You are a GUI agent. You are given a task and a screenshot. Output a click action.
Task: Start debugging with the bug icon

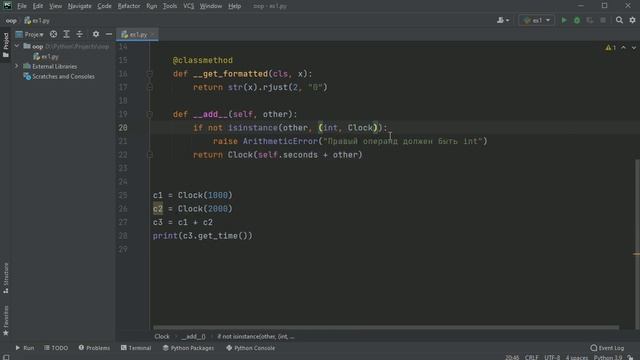[x=577, y=20]
